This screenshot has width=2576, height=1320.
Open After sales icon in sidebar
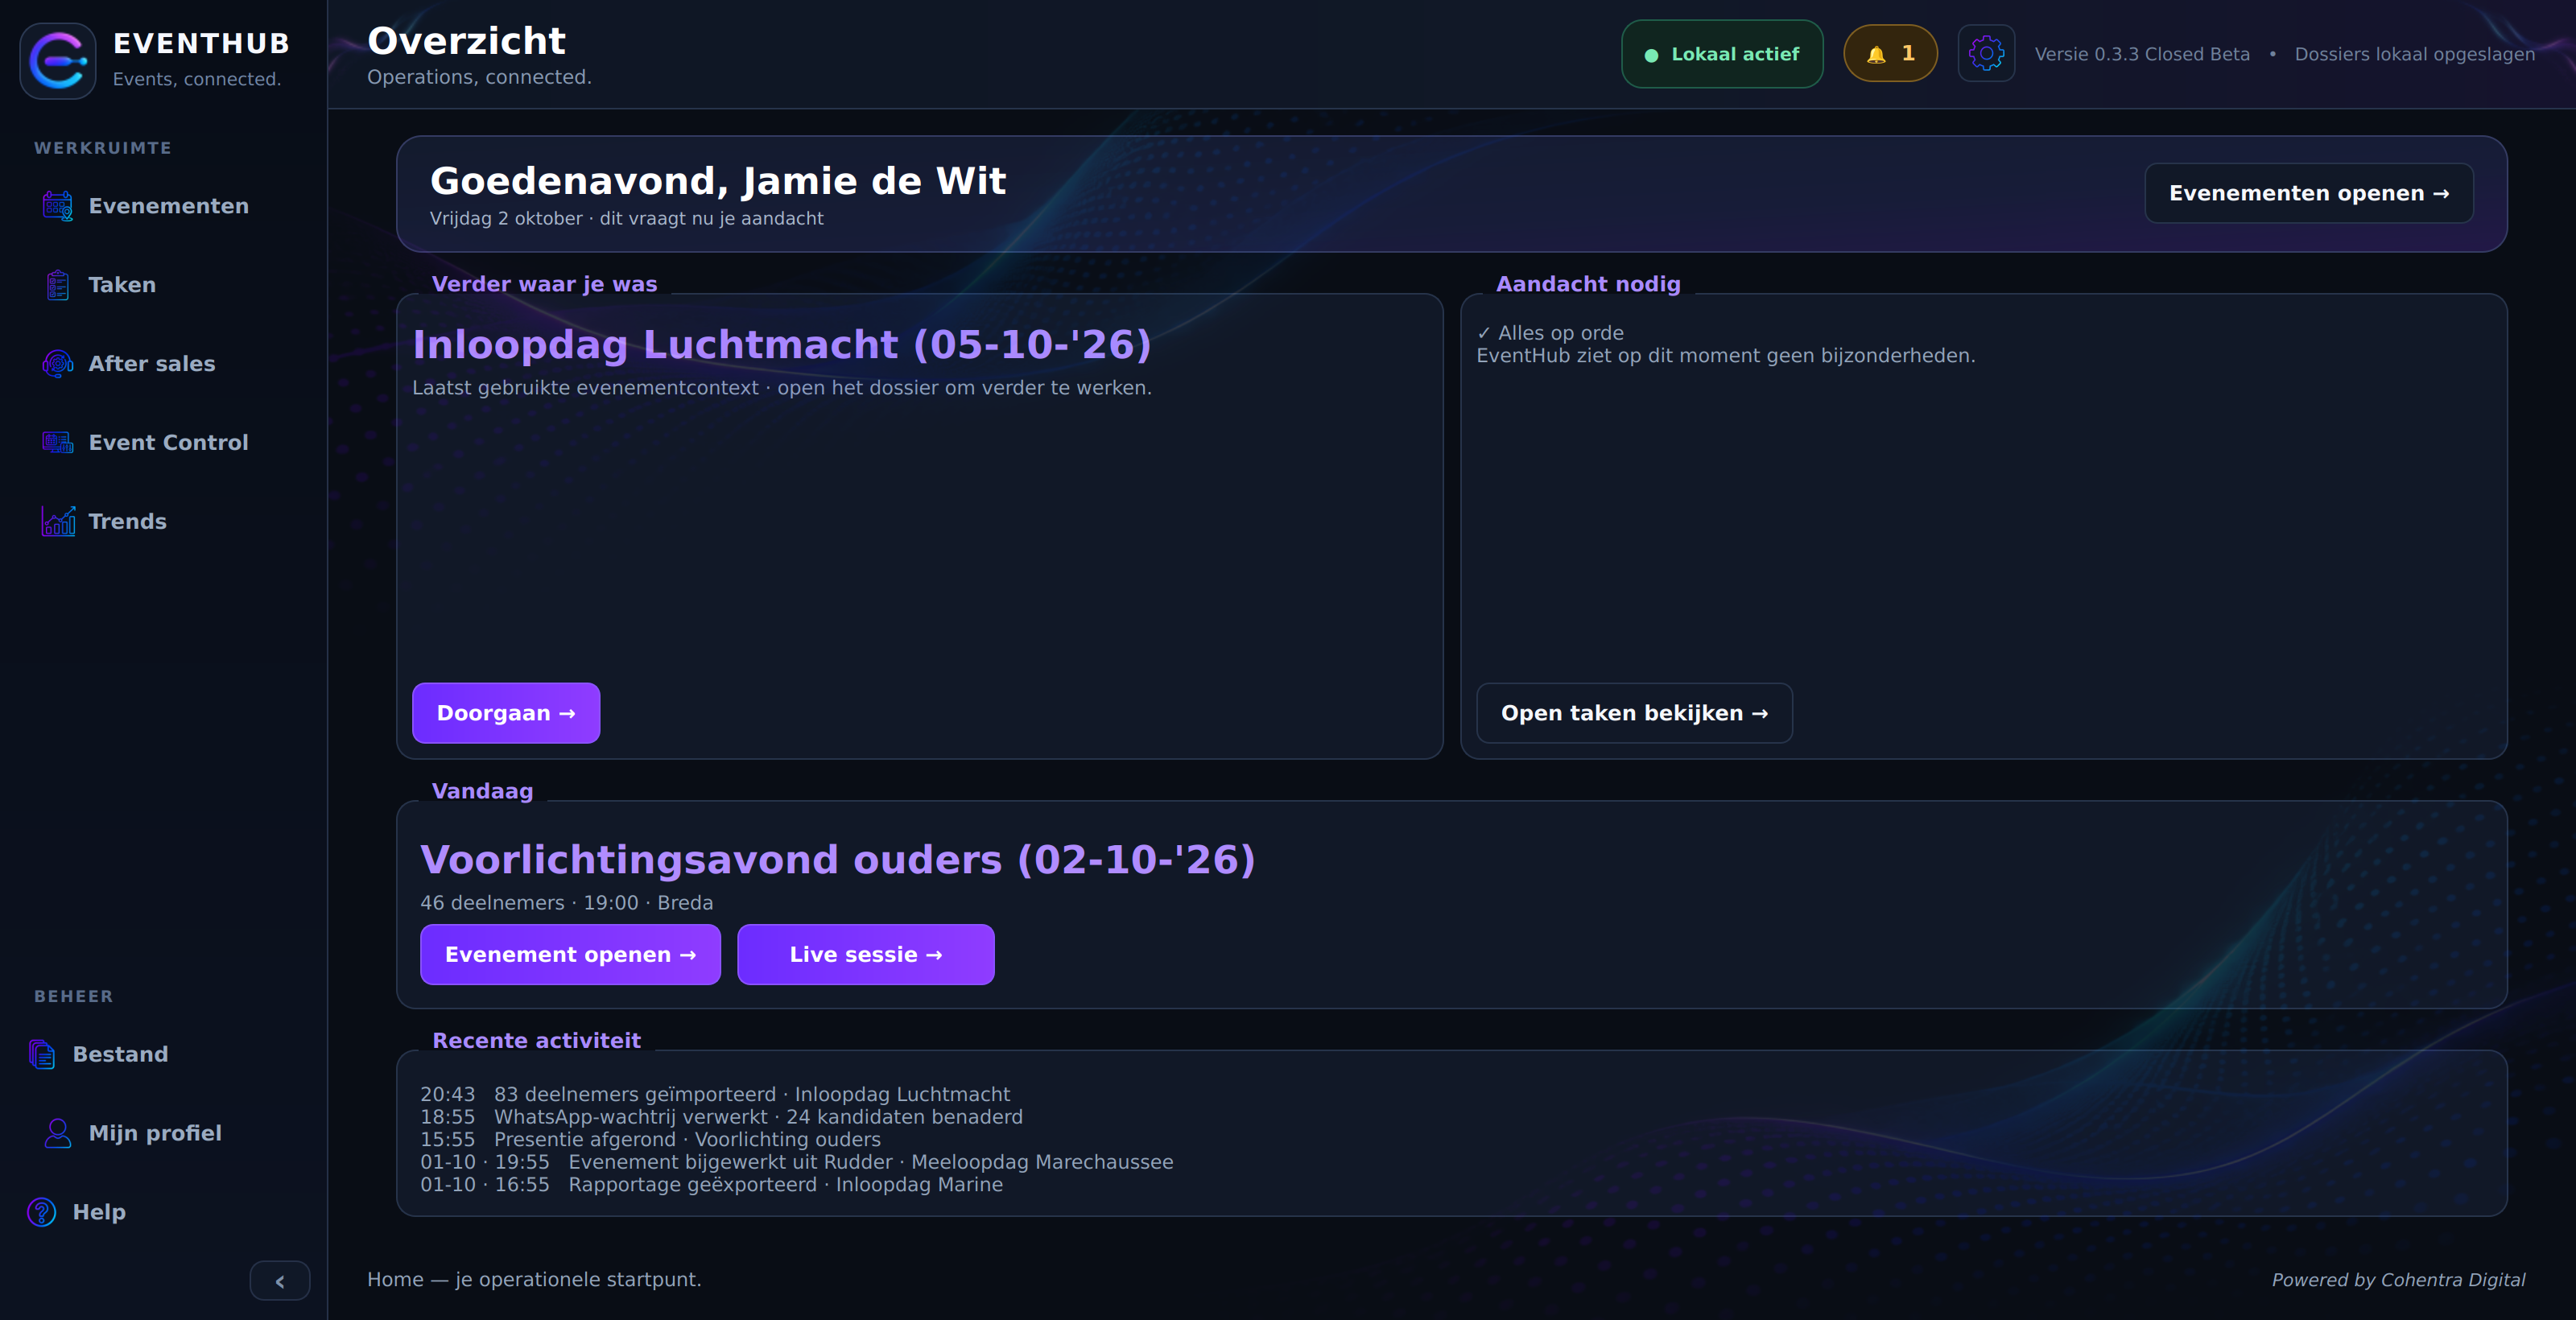pyautogui.click(x=58, y=364)
